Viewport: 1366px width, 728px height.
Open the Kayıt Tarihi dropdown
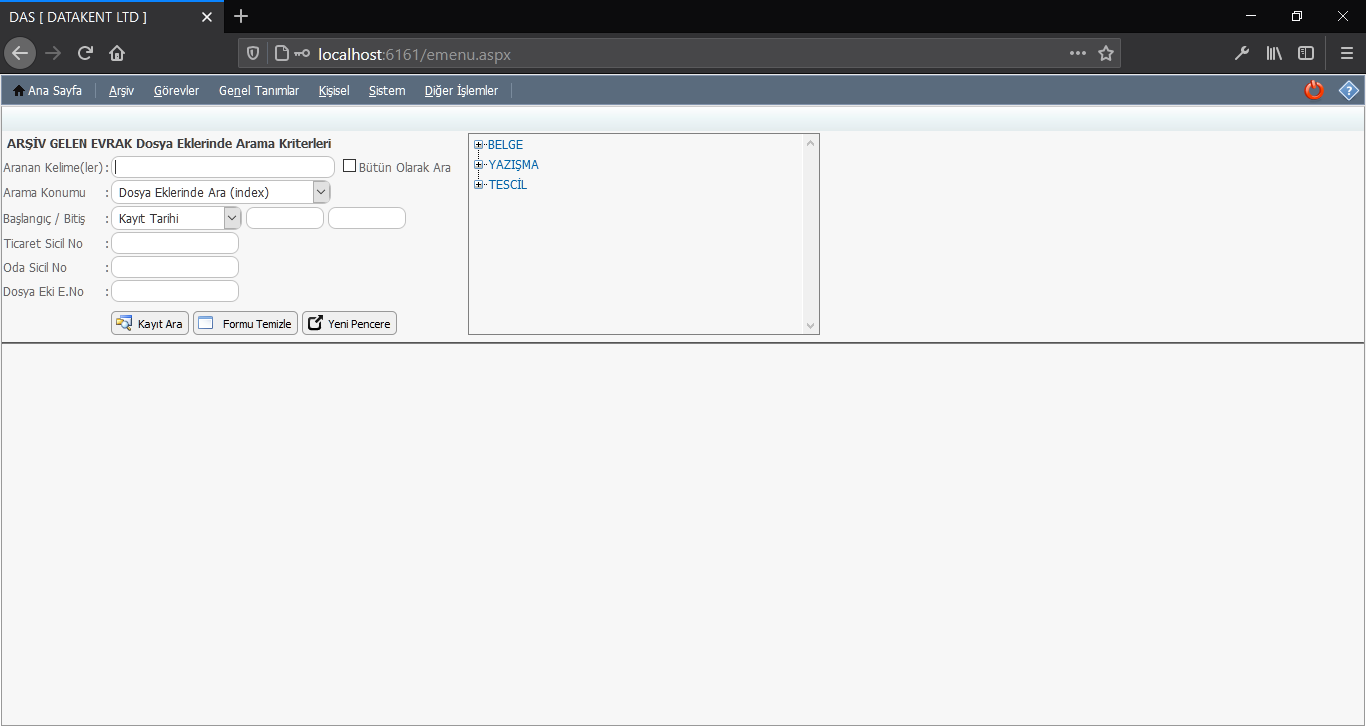coord(232,217)
